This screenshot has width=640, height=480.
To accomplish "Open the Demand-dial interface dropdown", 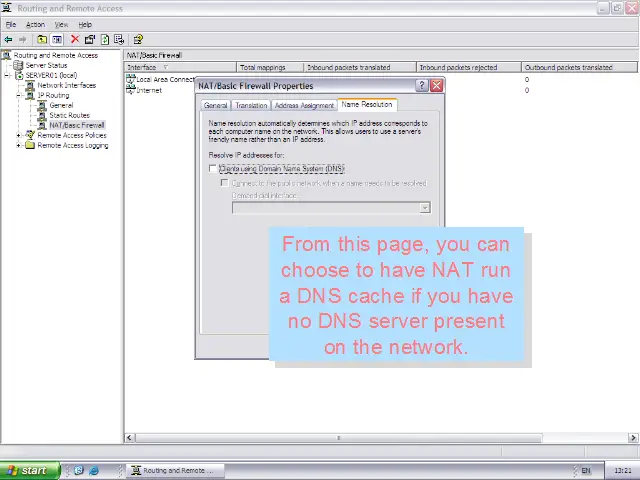I will tap(425, 208).
